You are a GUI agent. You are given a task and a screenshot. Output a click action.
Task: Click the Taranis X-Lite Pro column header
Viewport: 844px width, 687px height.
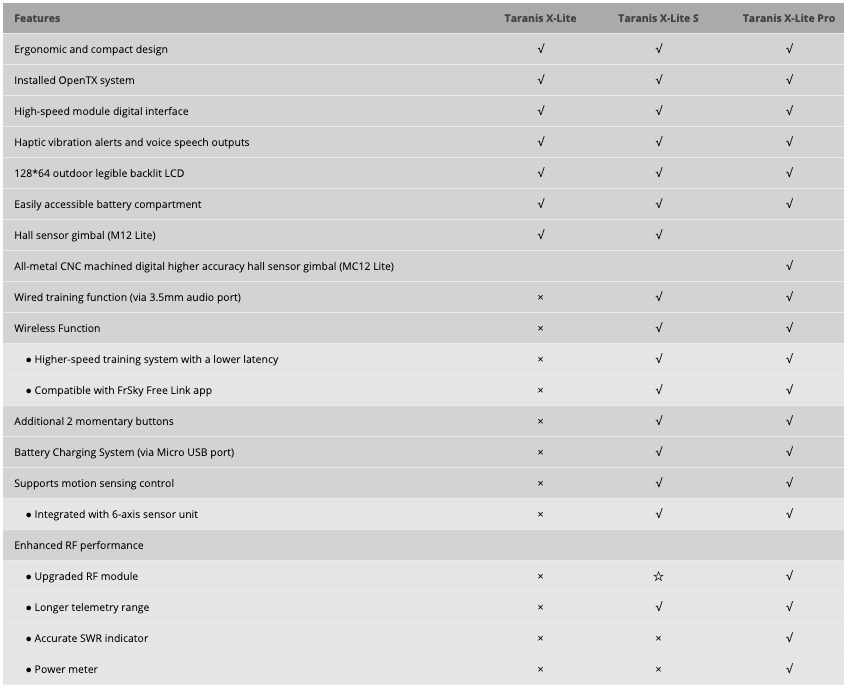[788, 18]
